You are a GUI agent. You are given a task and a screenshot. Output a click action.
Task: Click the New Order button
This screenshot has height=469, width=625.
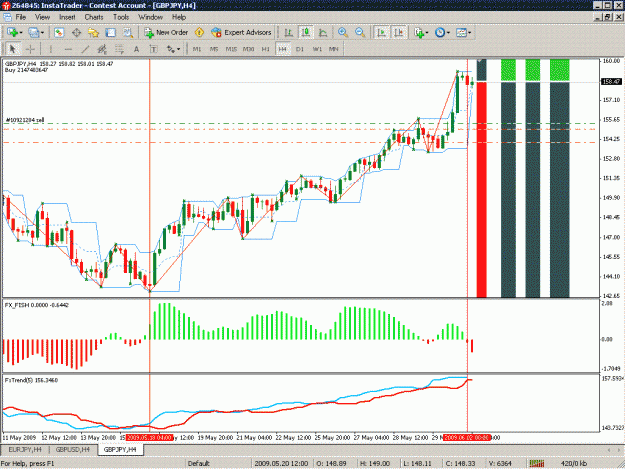tap(166, 33)
